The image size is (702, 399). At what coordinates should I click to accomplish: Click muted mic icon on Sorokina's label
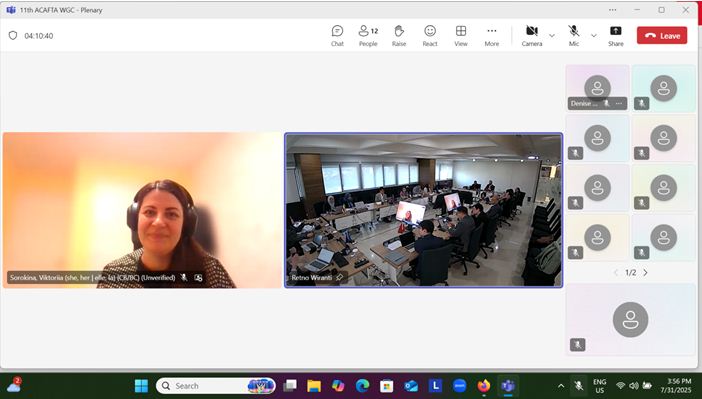184,278
